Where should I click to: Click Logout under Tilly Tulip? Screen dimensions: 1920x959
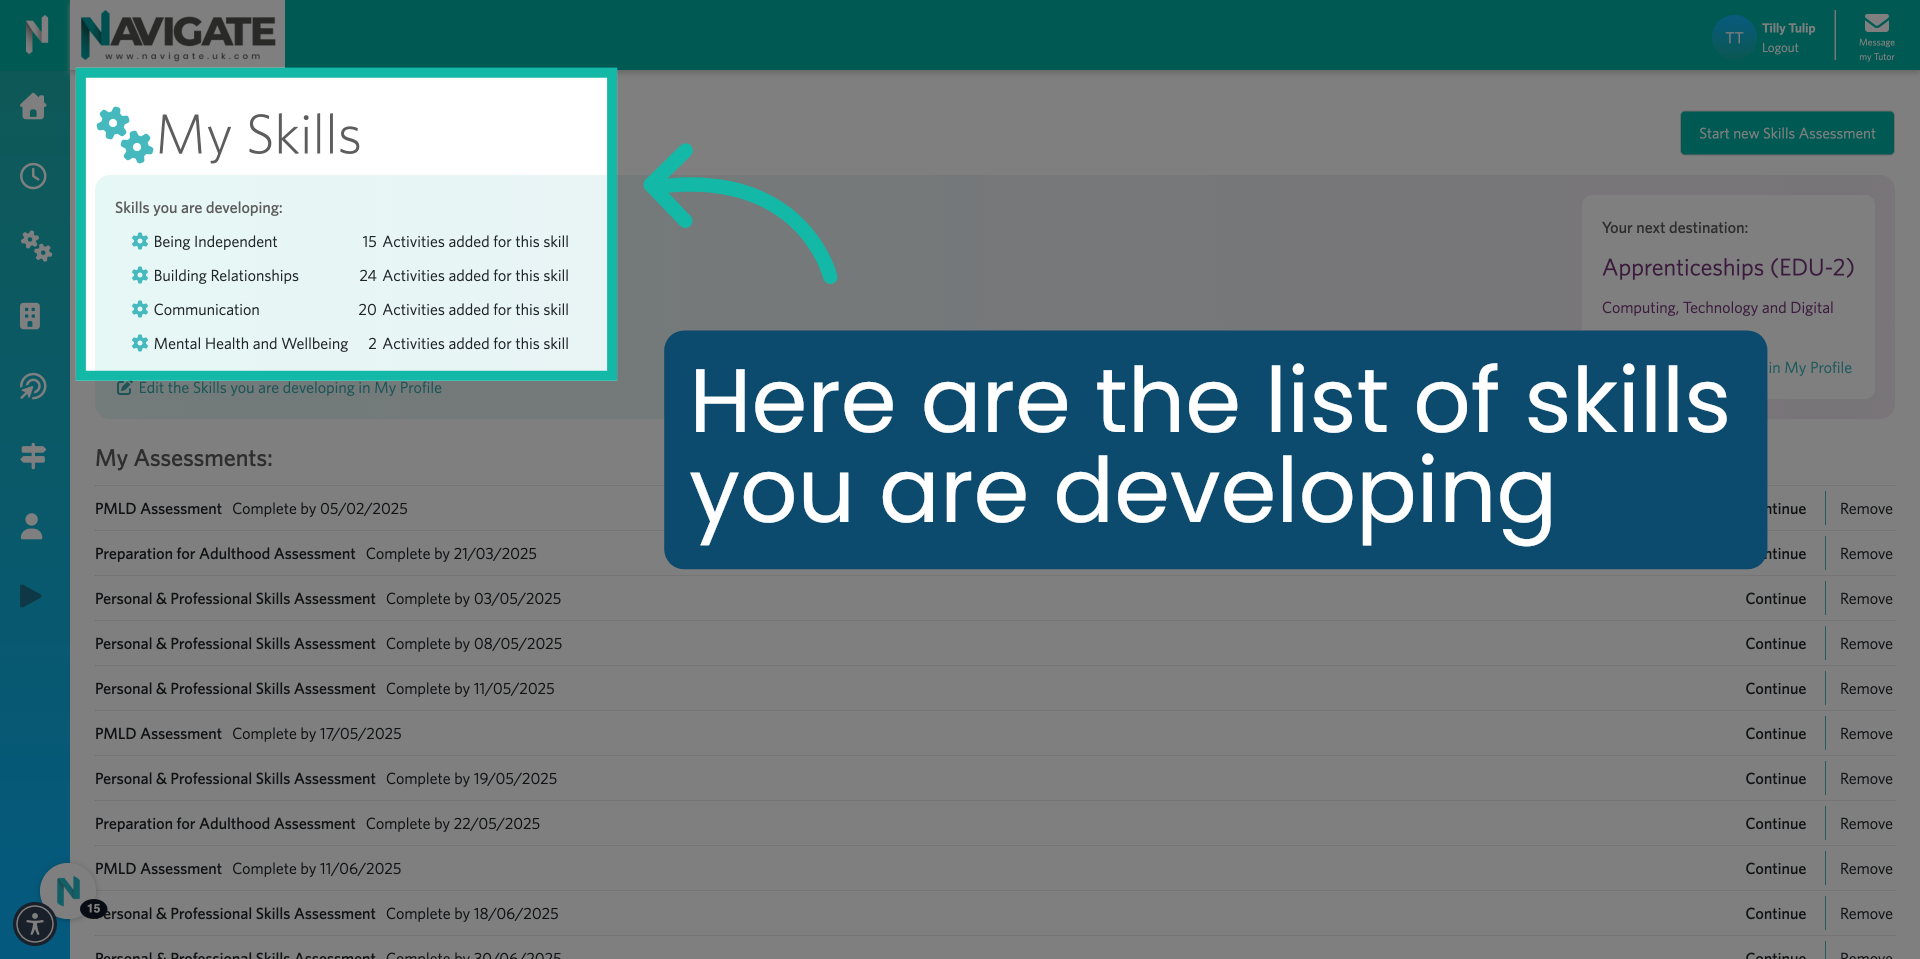pos(1781,48)
